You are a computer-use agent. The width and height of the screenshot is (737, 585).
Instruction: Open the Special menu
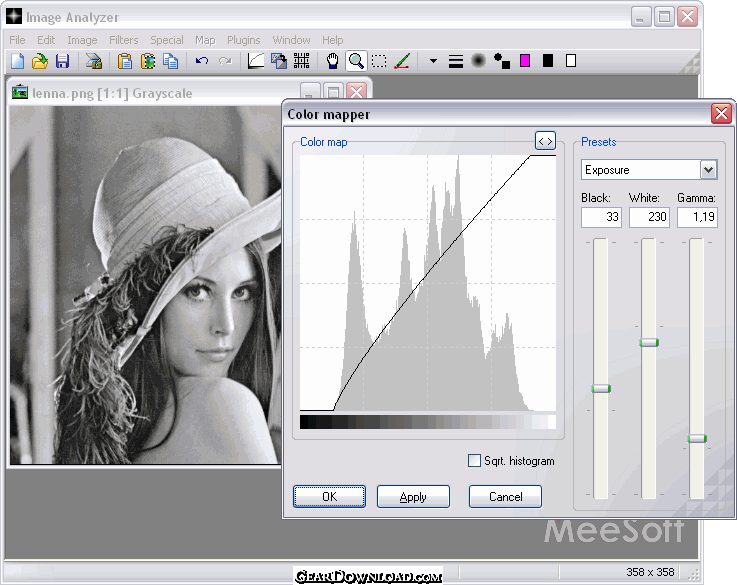(167, 40)
